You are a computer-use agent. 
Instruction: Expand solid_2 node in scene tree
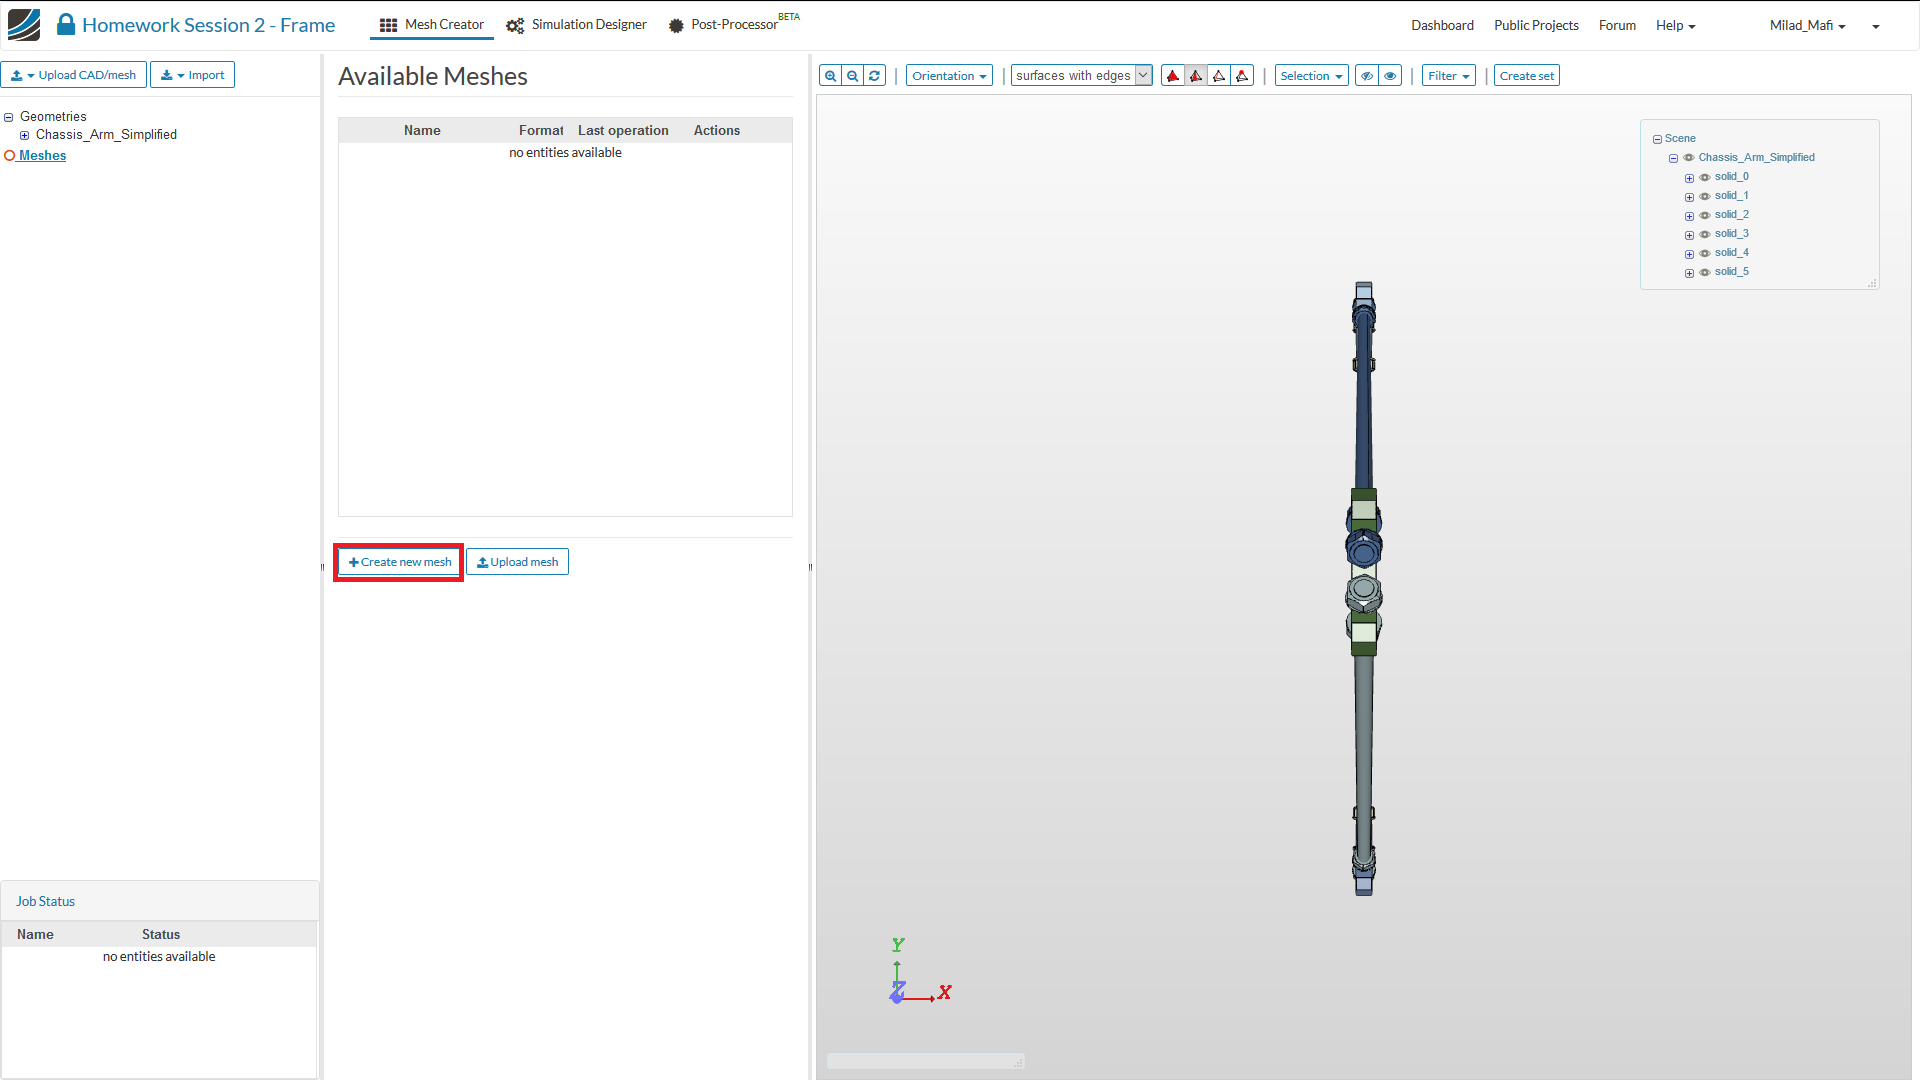click(1689, 216)
